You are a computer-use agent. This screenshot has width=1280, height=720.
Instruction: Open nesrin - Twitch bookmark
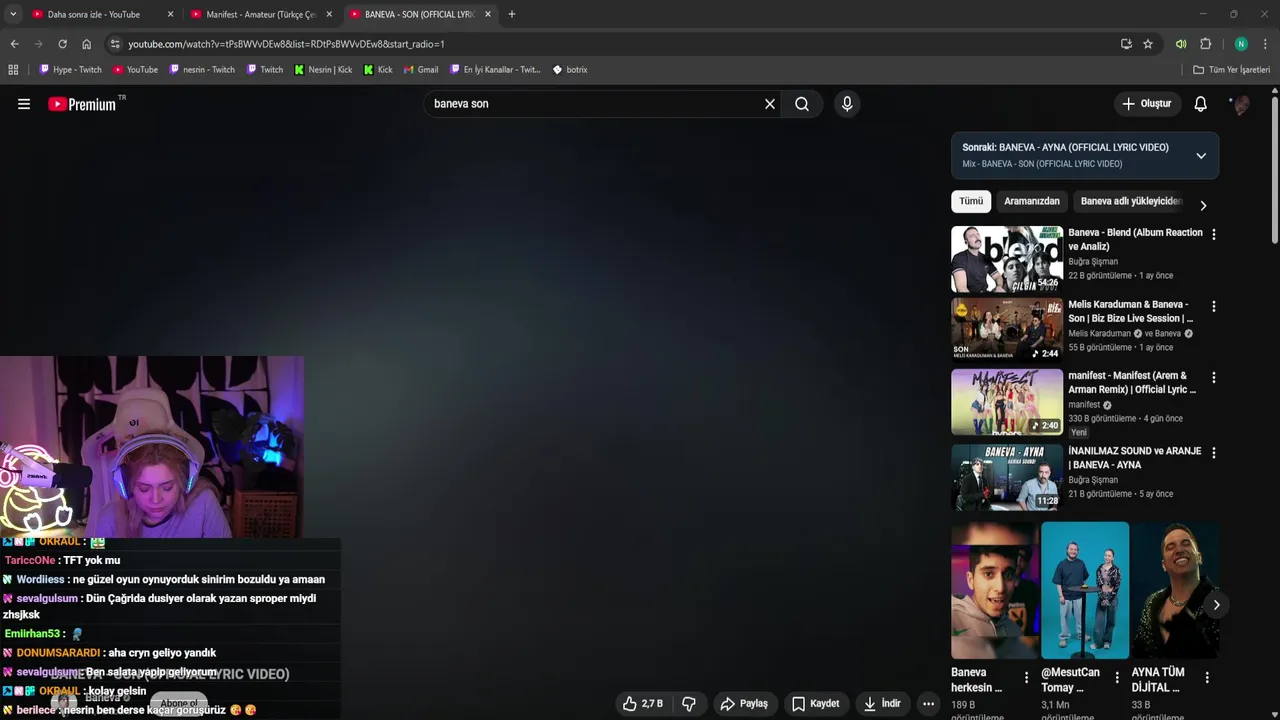point(202,70)
